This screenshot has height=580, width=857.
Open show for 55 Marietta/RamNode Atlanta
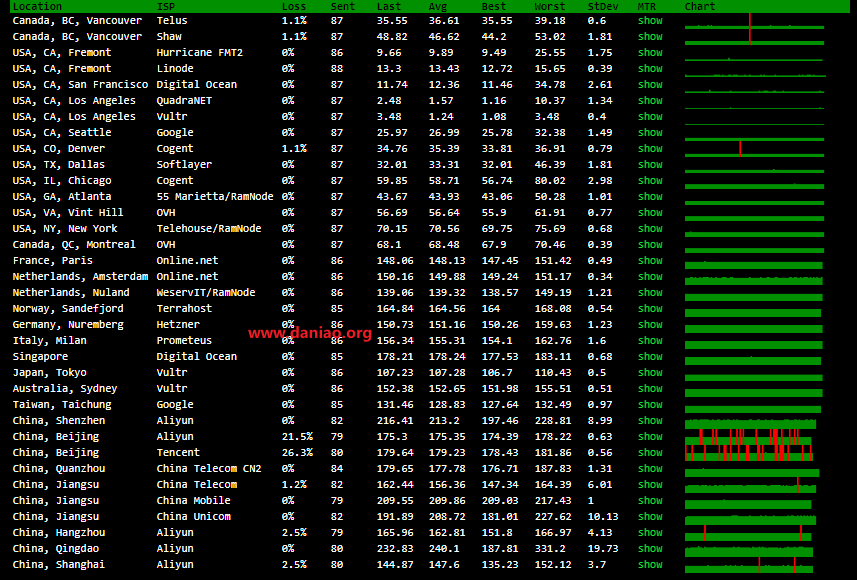[x=650, y=196]
